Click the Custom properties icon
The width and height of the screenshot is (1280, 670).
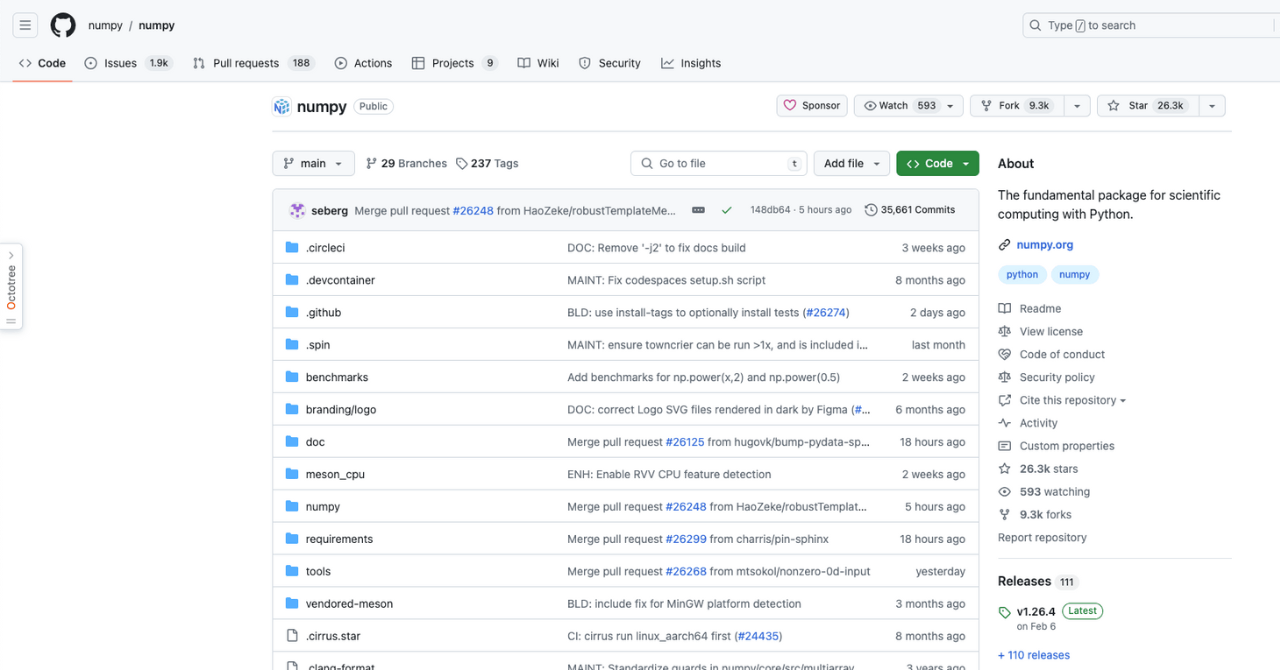(1005, 446)
